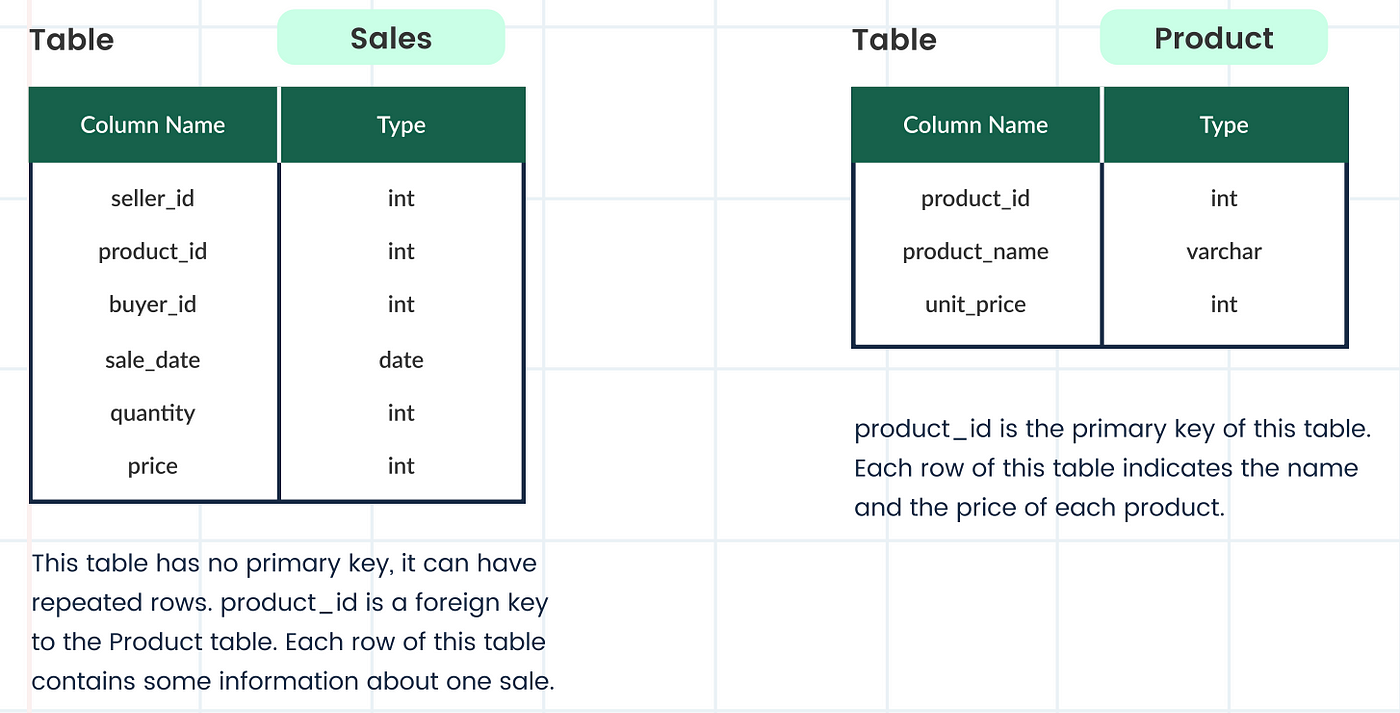This screenshot has height=713, width=1400.
Task: Select the price row in Sales
Action: coord(277,466)
